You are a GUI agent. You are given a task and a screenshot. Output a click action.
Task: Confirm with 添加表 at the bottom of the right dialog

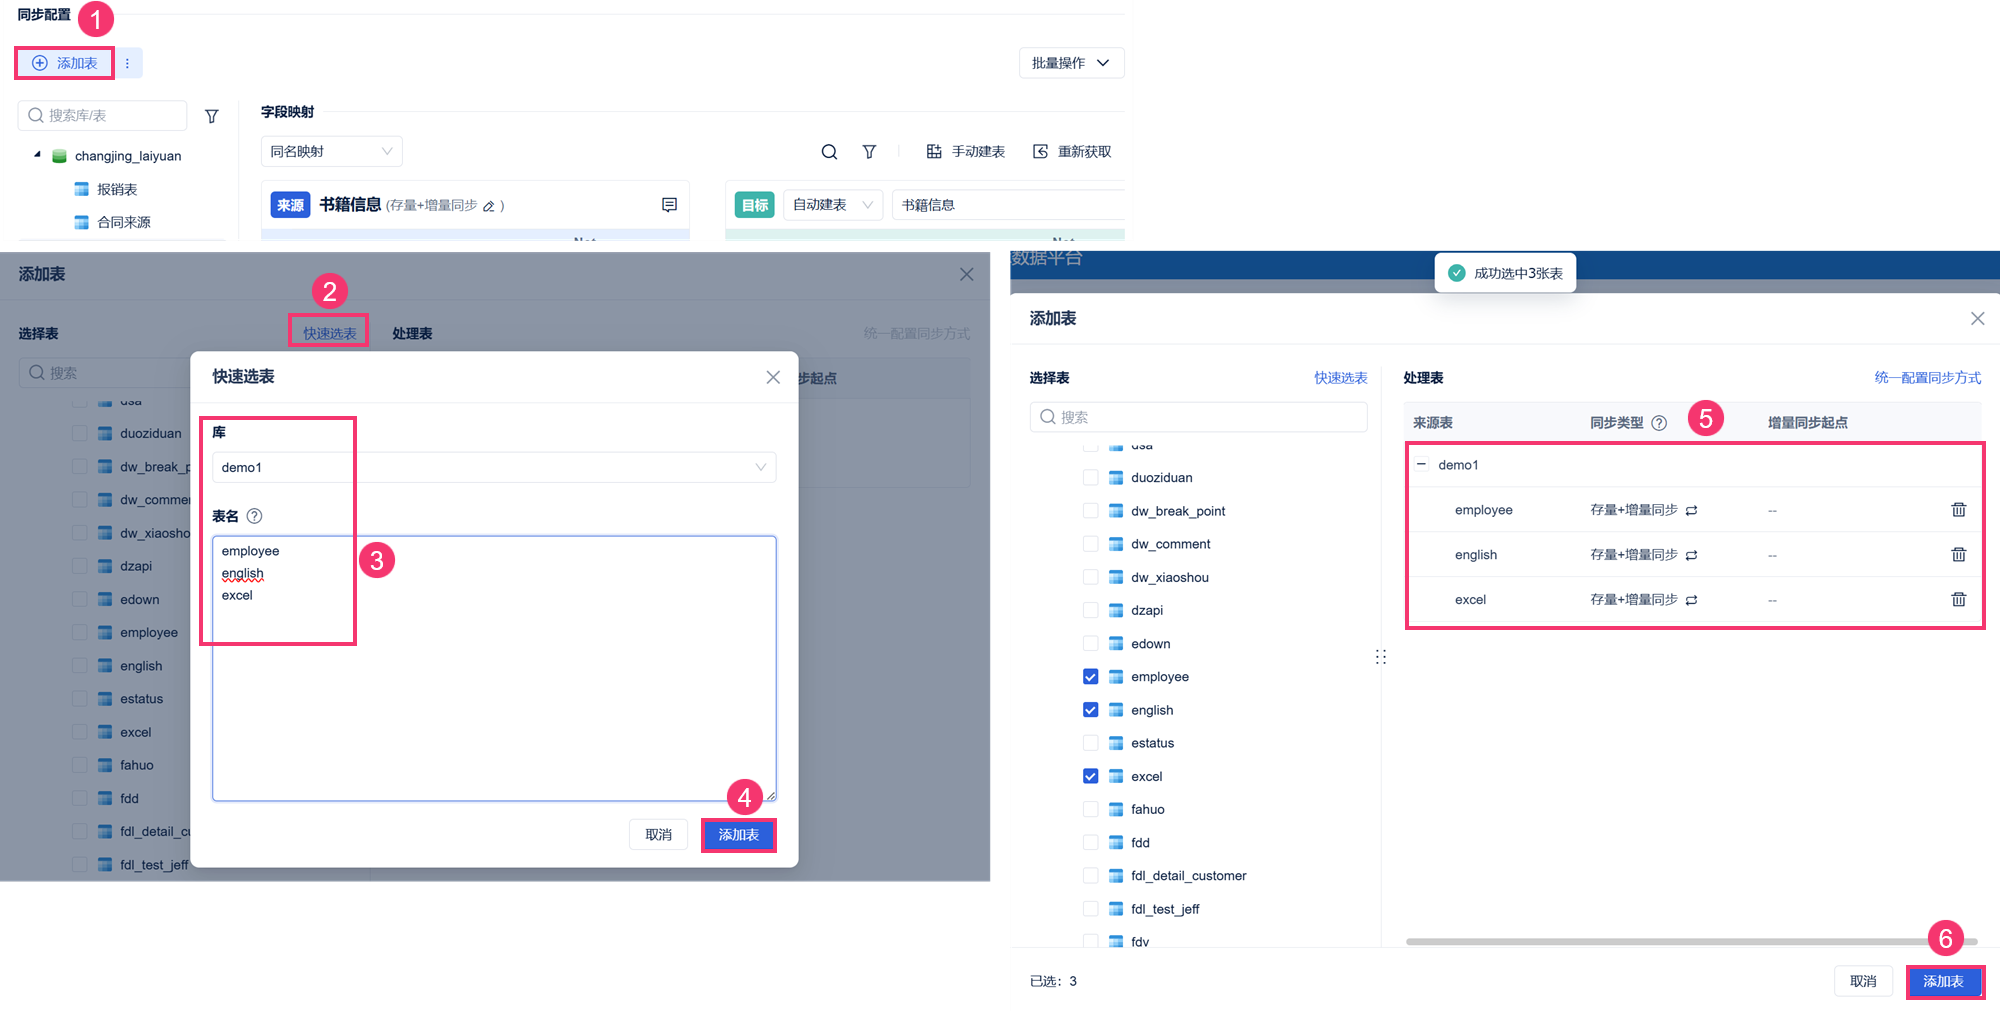1944,982
